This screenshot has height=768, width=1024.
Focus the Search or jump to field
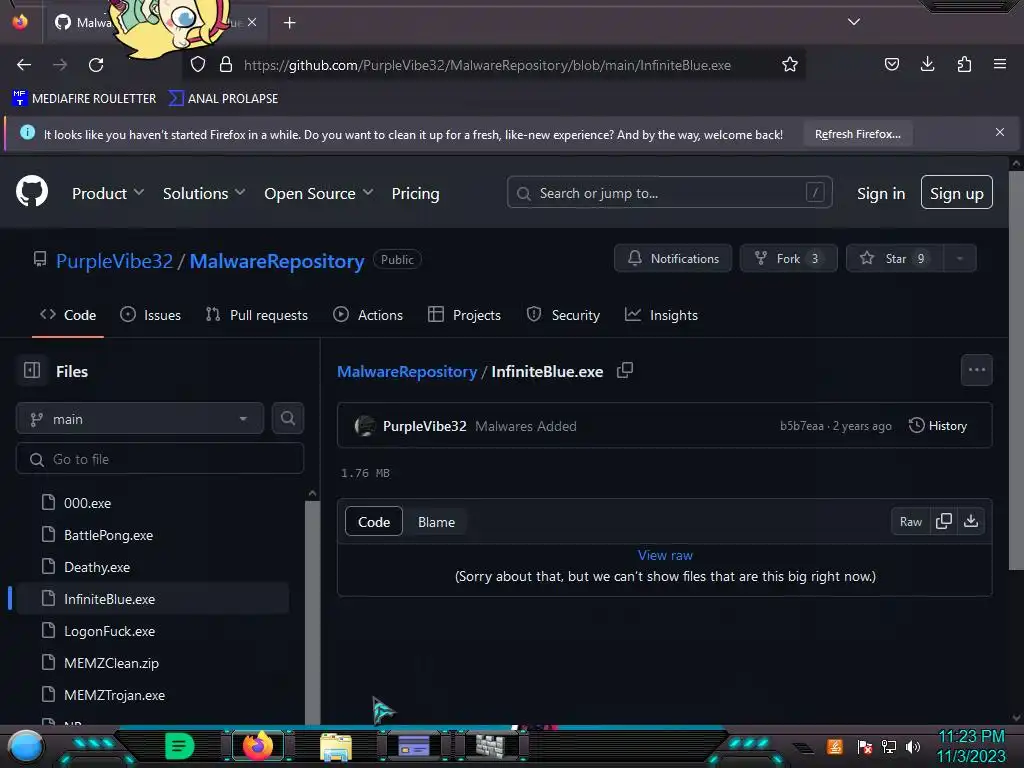[669, 193]
